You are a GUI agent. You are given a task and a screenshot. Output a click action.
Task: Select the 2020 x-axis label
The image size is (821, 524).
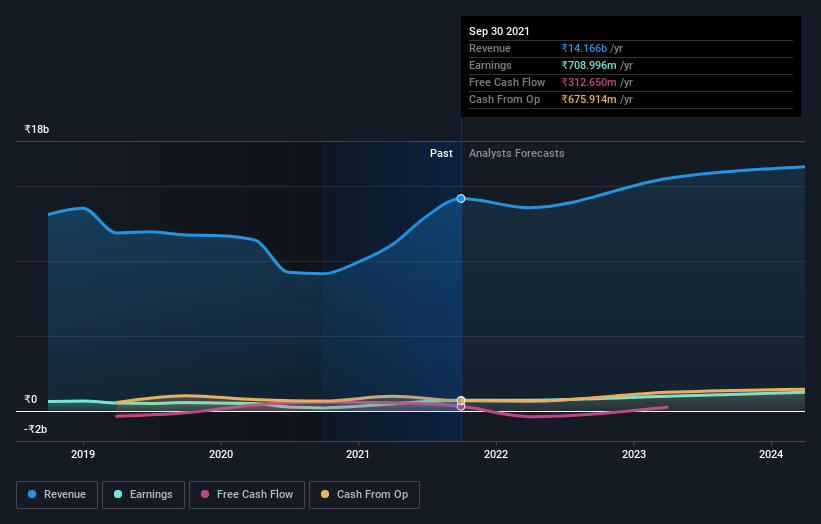[x=221, y=454]
